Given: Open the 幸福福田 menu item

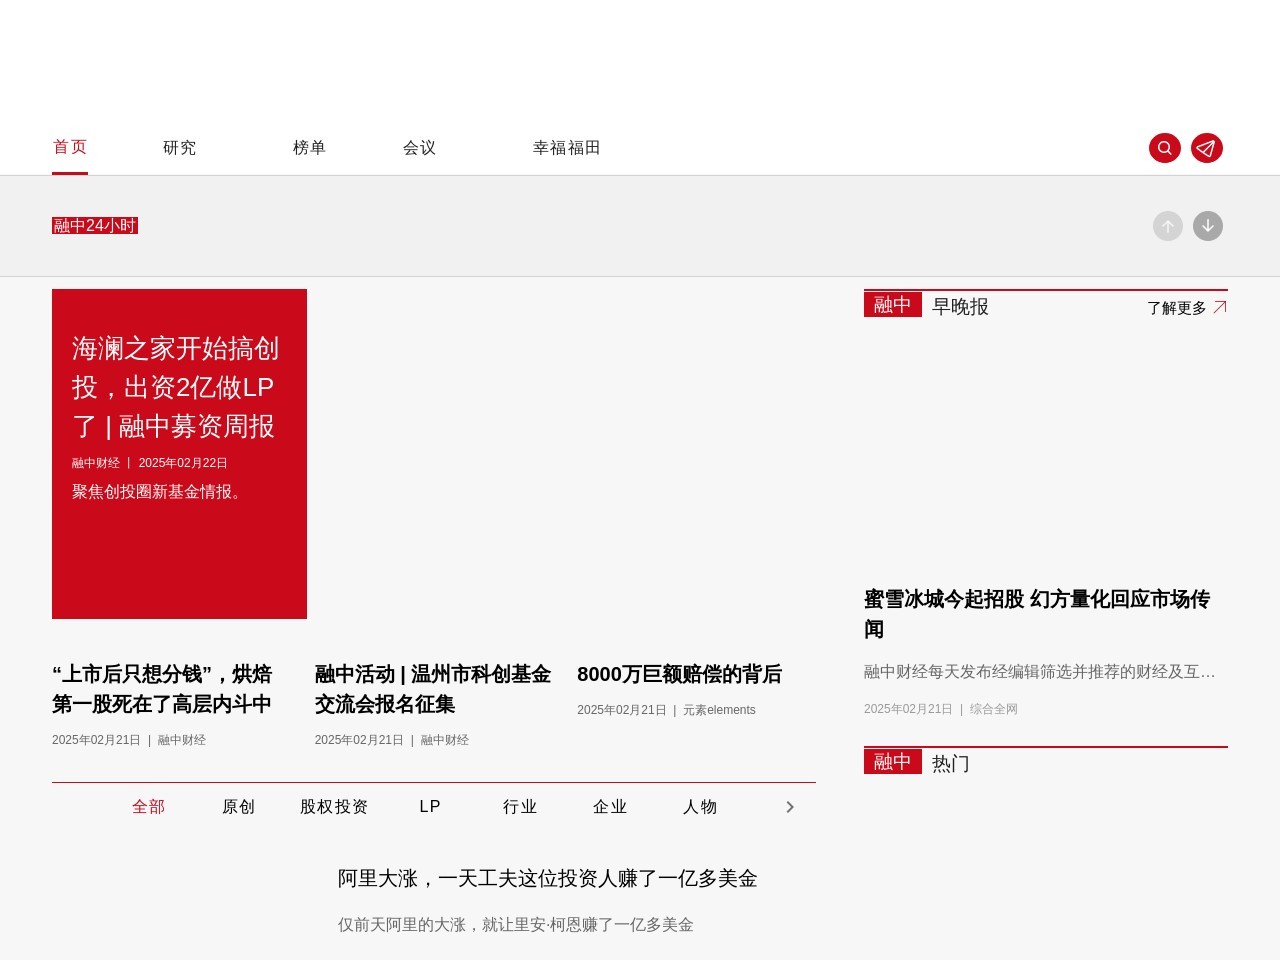Looking at the screenshot, I should 567,148.
